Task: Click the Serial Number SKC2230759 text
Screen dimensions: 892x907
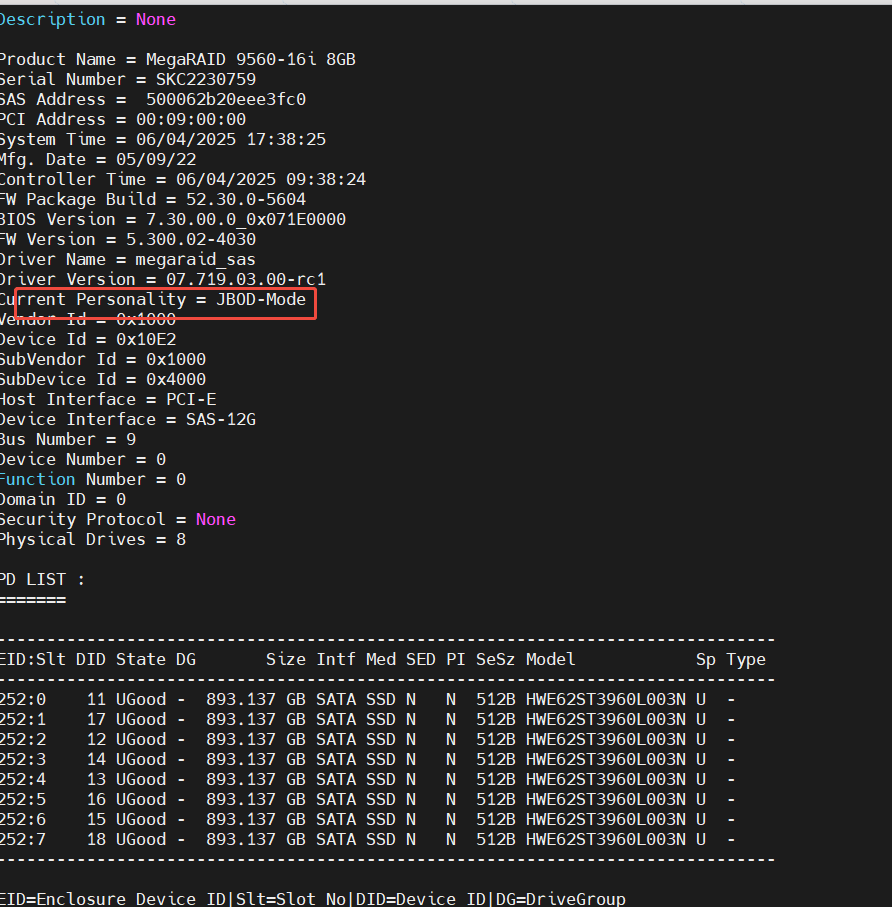Action: click(128, 79)
